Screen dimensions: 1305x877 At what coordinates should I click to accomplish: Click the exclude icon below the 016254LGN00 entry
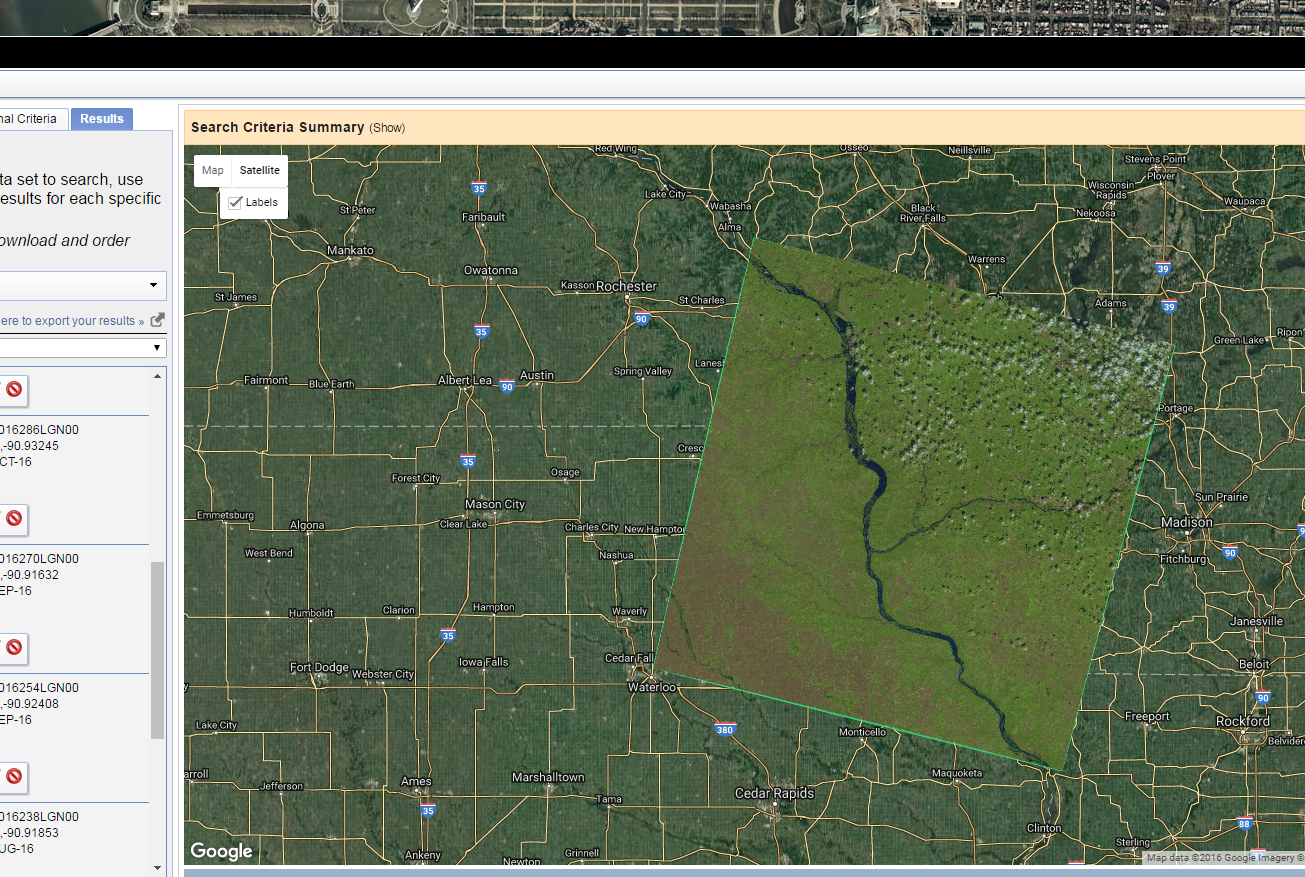click(14, 776)
